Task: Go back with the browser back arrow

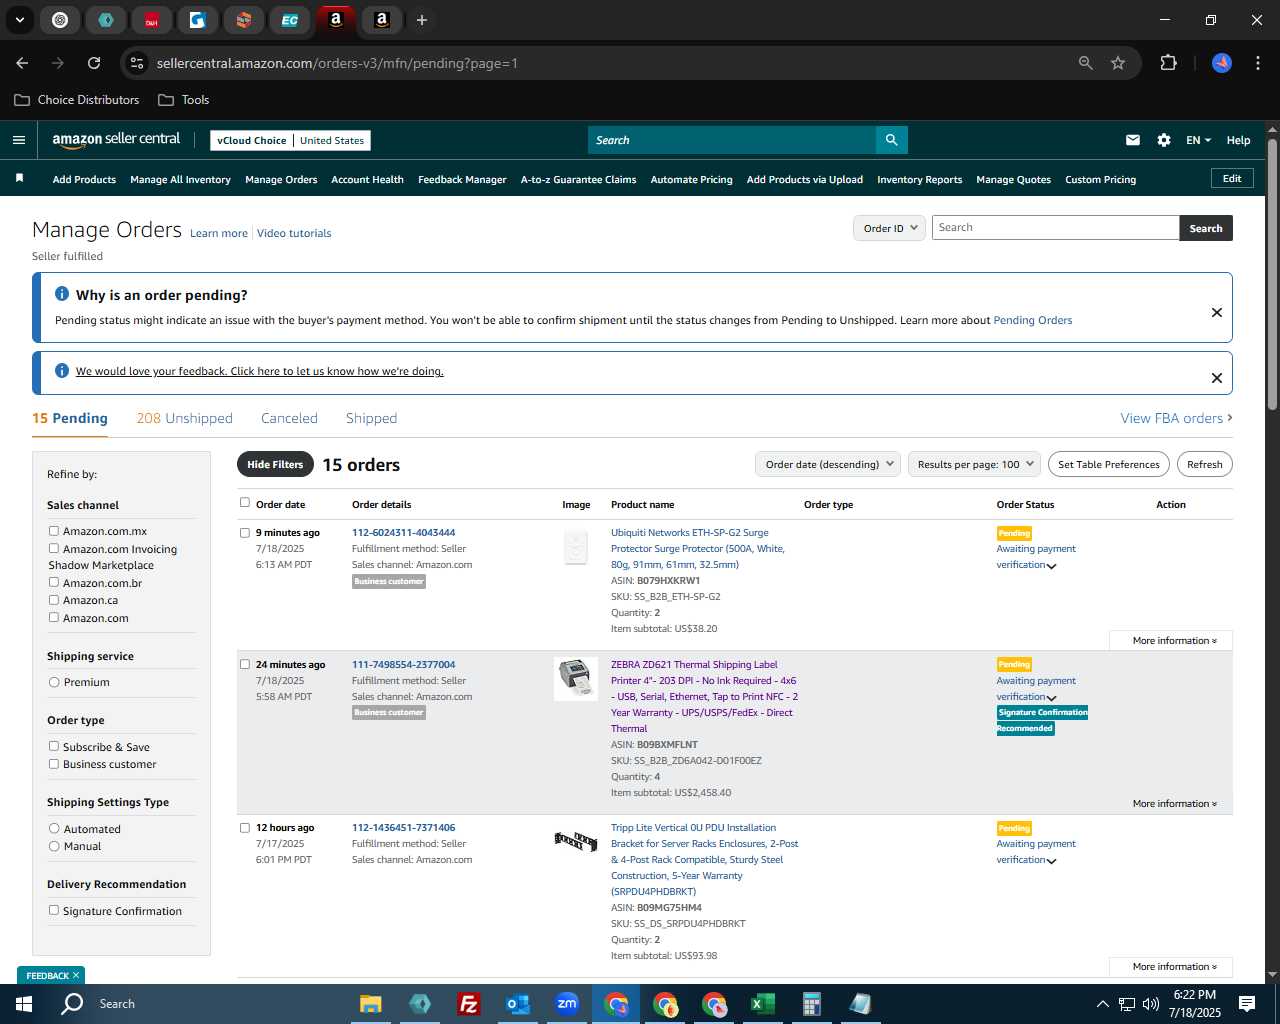Action: [23, 63]
